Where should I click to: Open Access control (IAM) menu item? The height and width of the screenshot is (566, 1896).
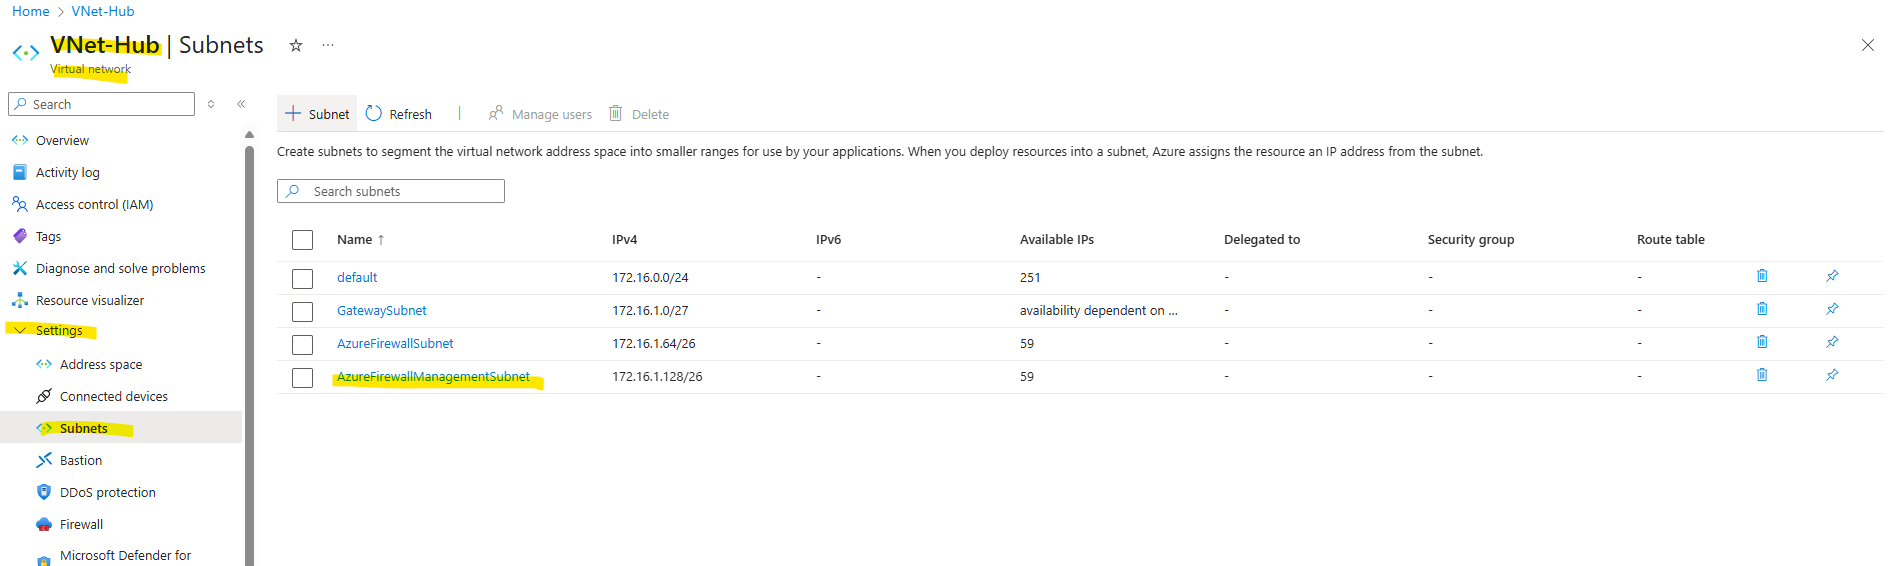click(94, 204)
